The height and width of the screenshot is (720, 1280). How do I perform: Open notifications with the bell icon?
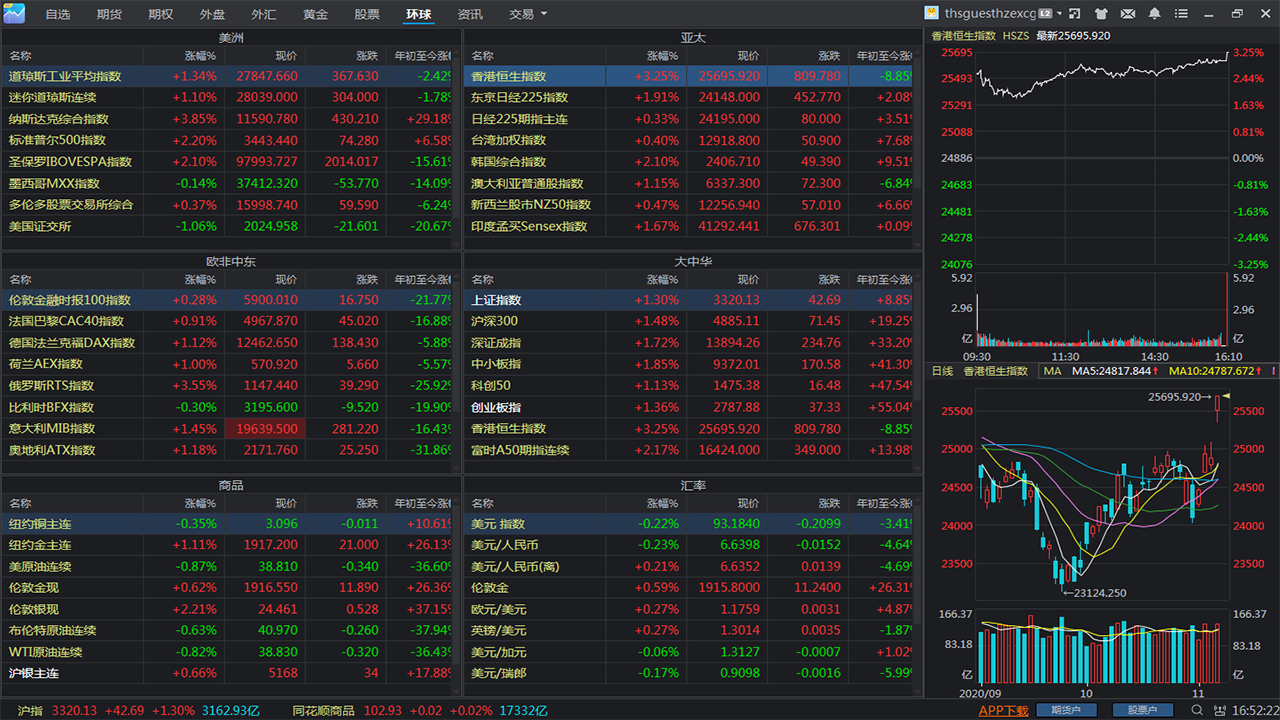(1155, 13)
